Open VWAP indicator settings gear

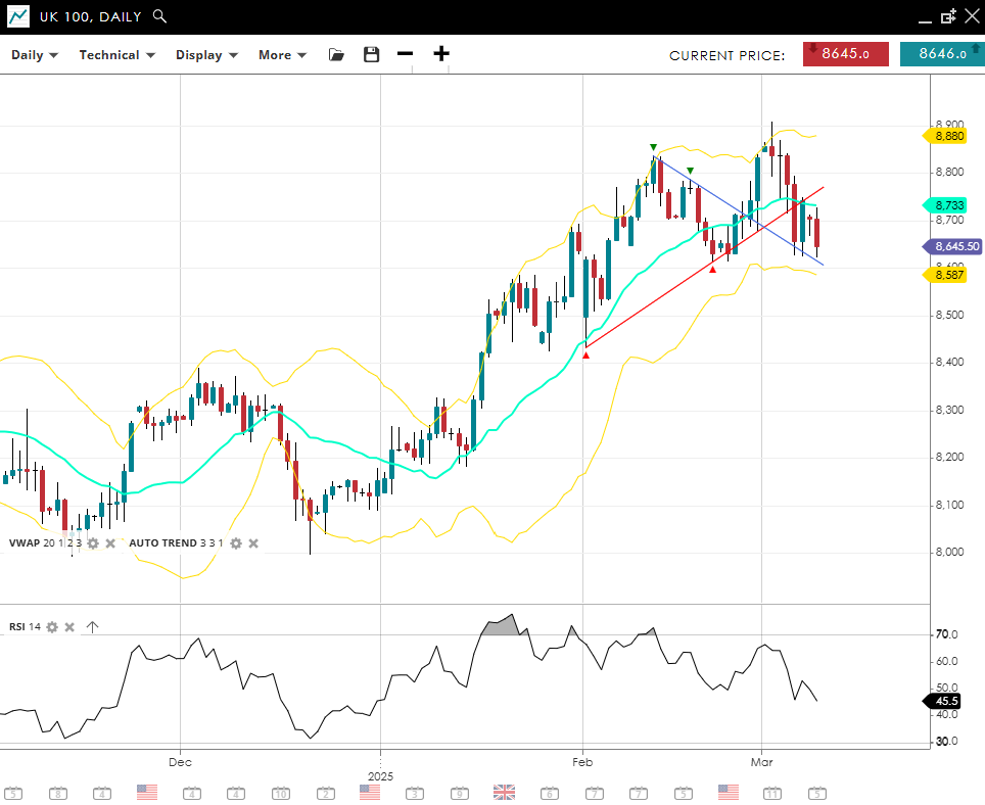[93, 543]
